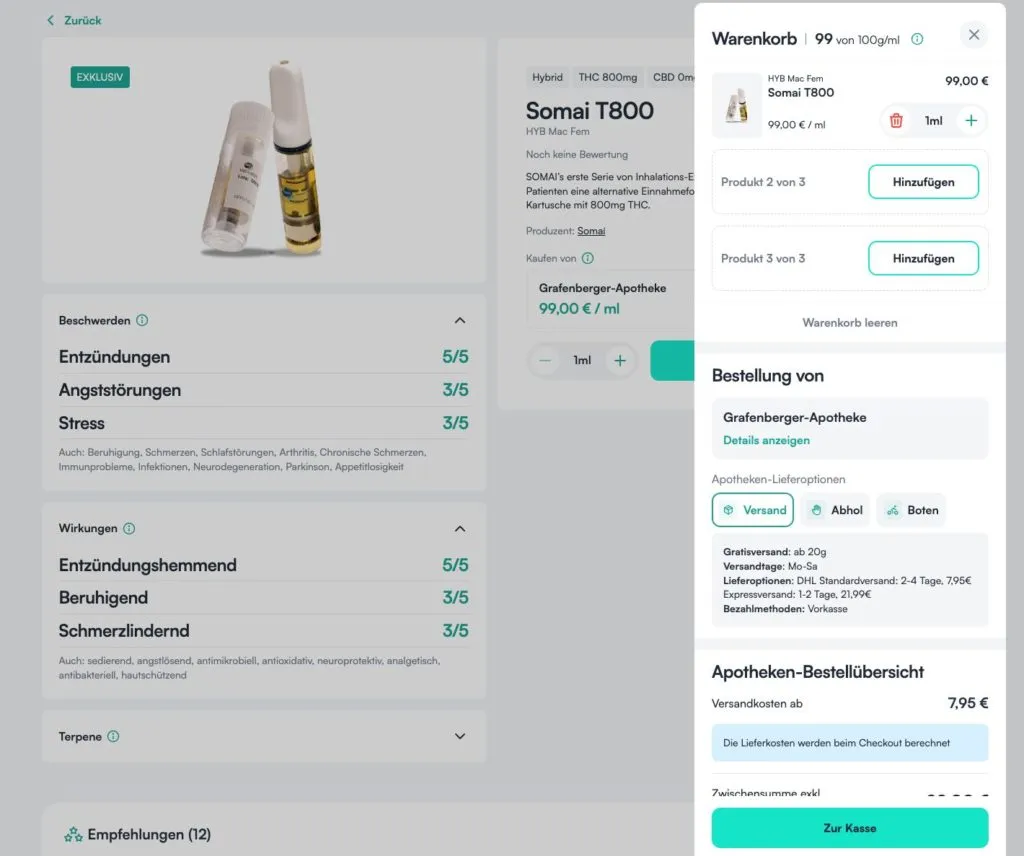The height and width of the screenshot is (856, 1024).
Task: Increase cart quantity with the plus icon
Action: coord(971,120)
